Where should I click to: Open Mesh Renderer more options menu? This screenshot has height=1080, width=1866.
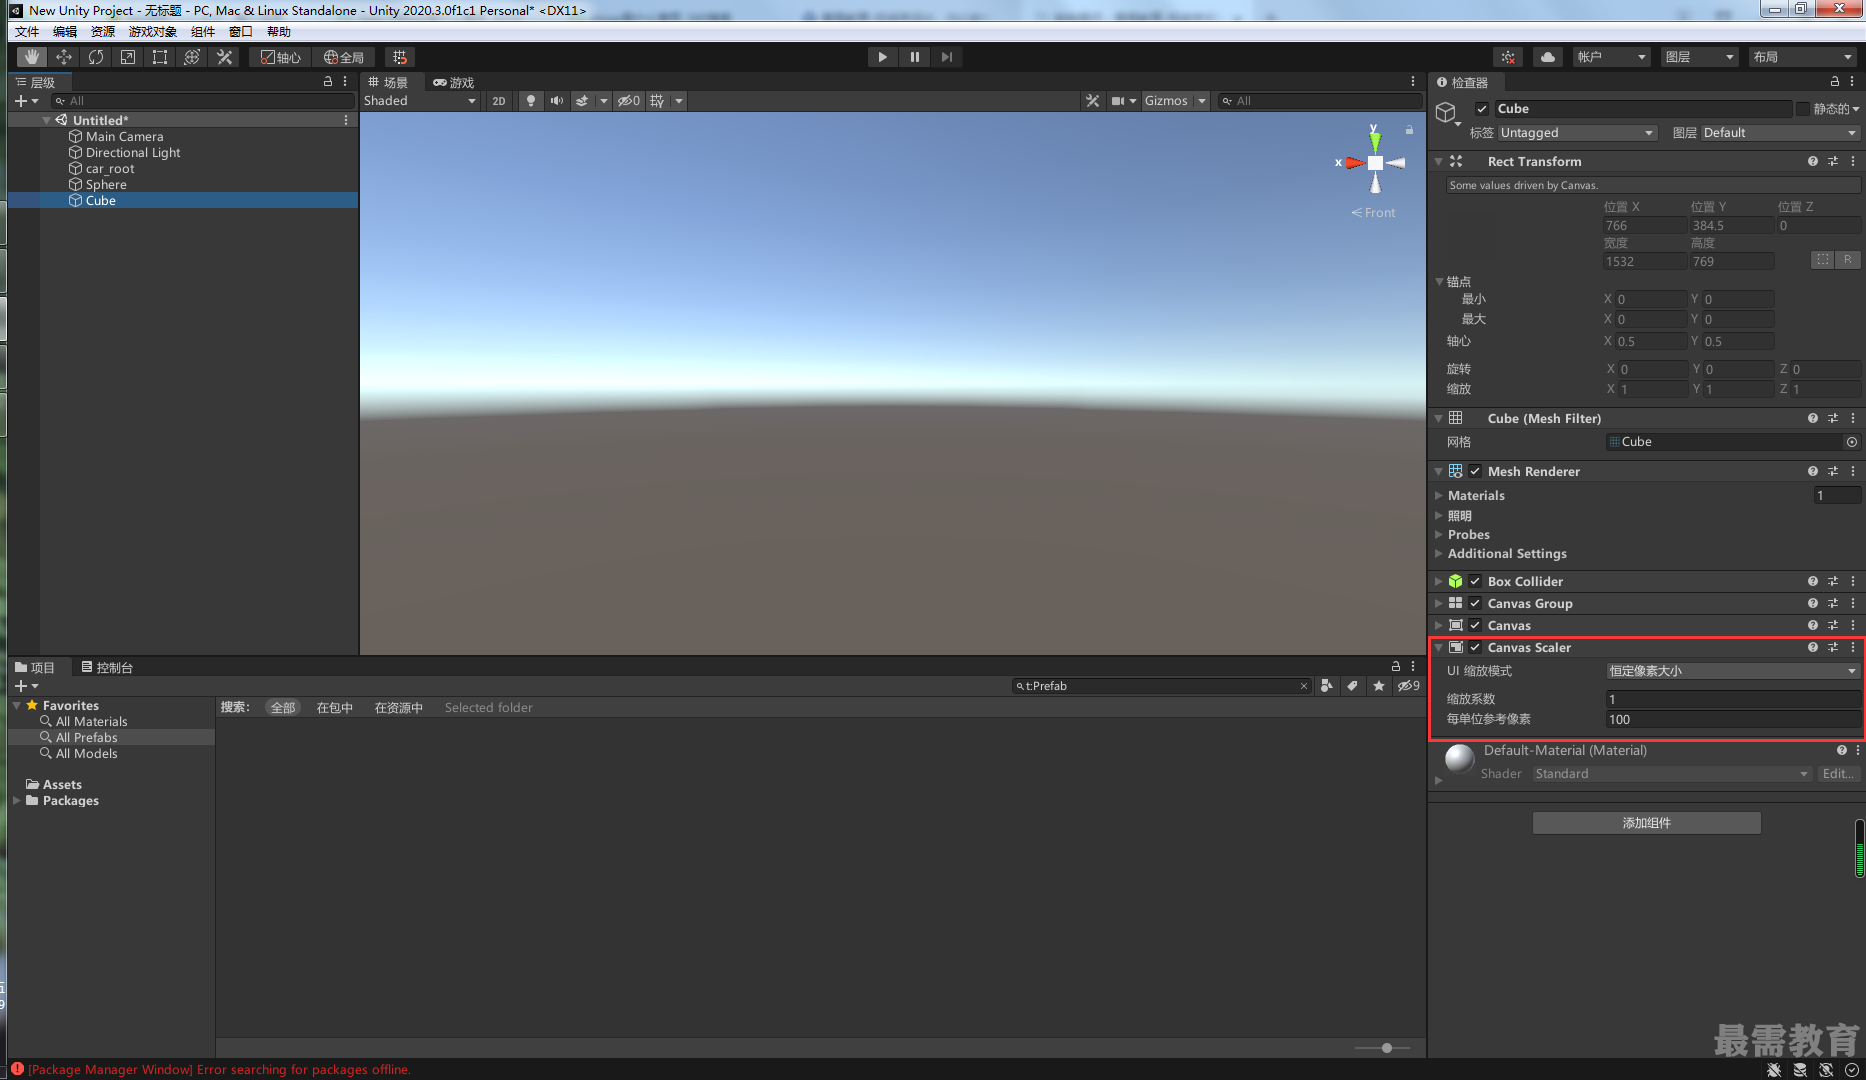pos(1853,471)
